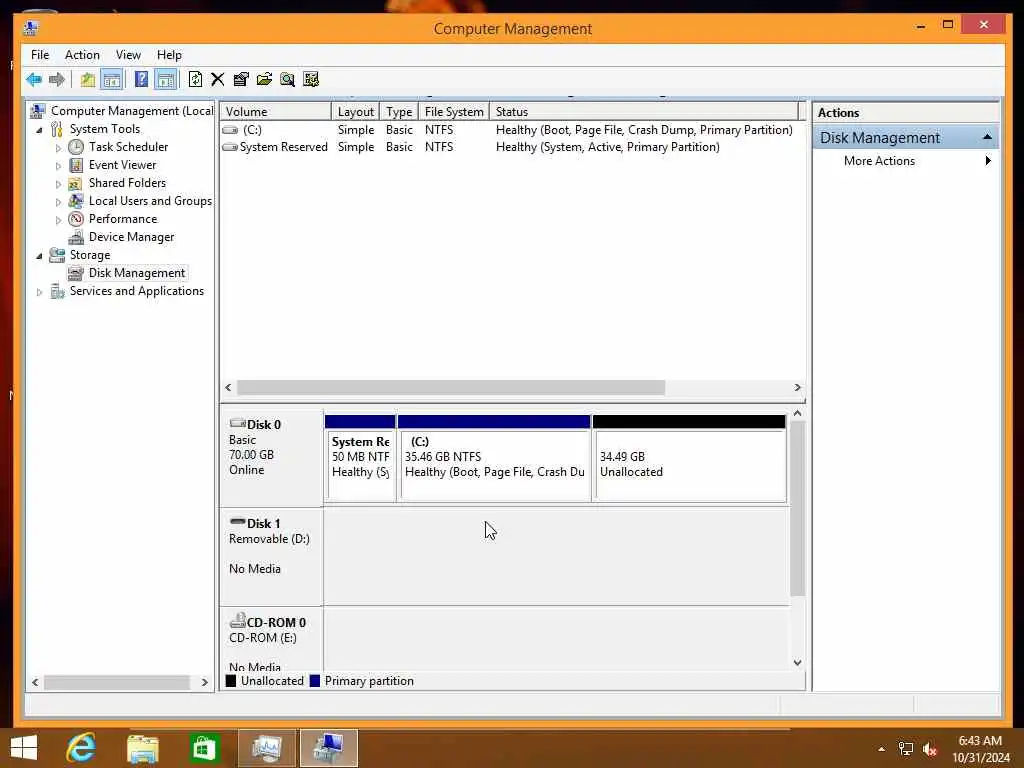Sort by File System column header

[x=454, y=112]
